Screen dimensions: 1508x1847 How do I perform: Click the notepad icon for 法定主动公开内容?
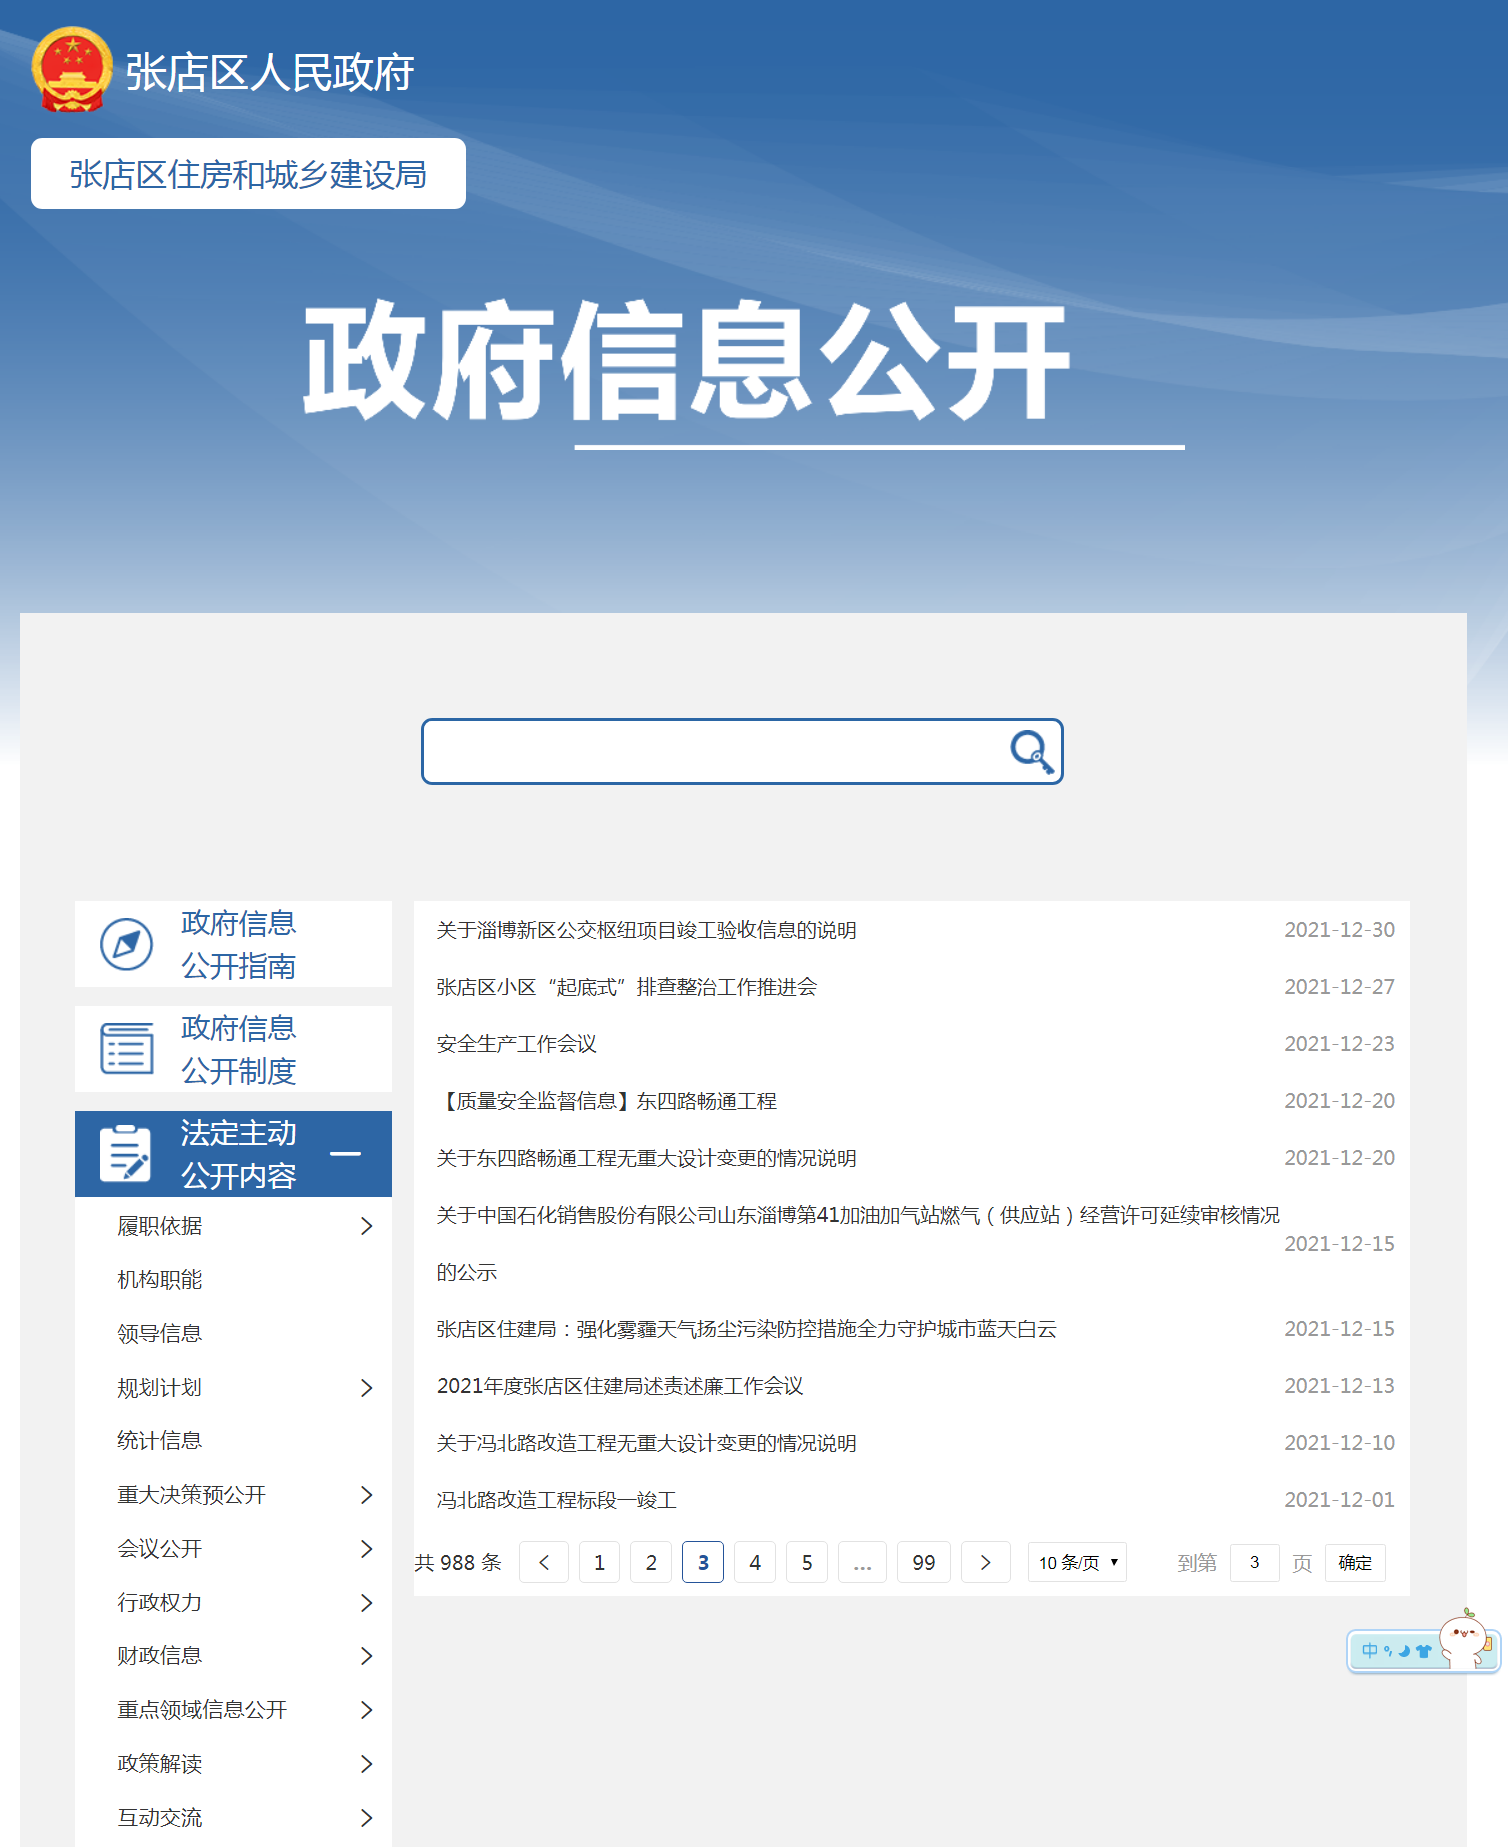[126, 1154]
